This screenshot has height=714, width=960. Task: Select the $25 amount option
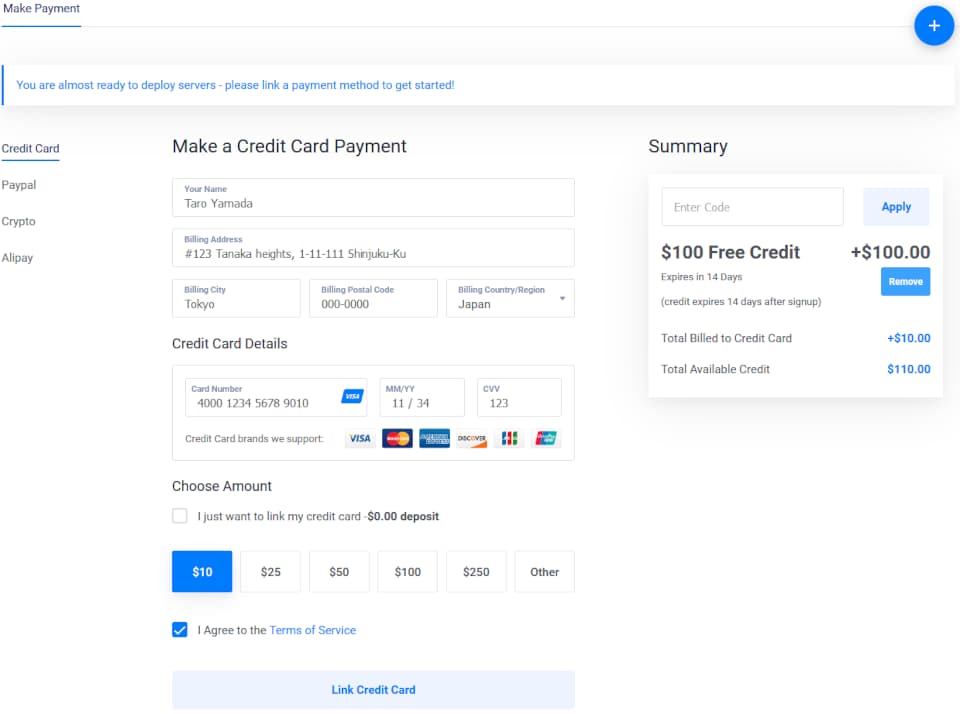271,571
